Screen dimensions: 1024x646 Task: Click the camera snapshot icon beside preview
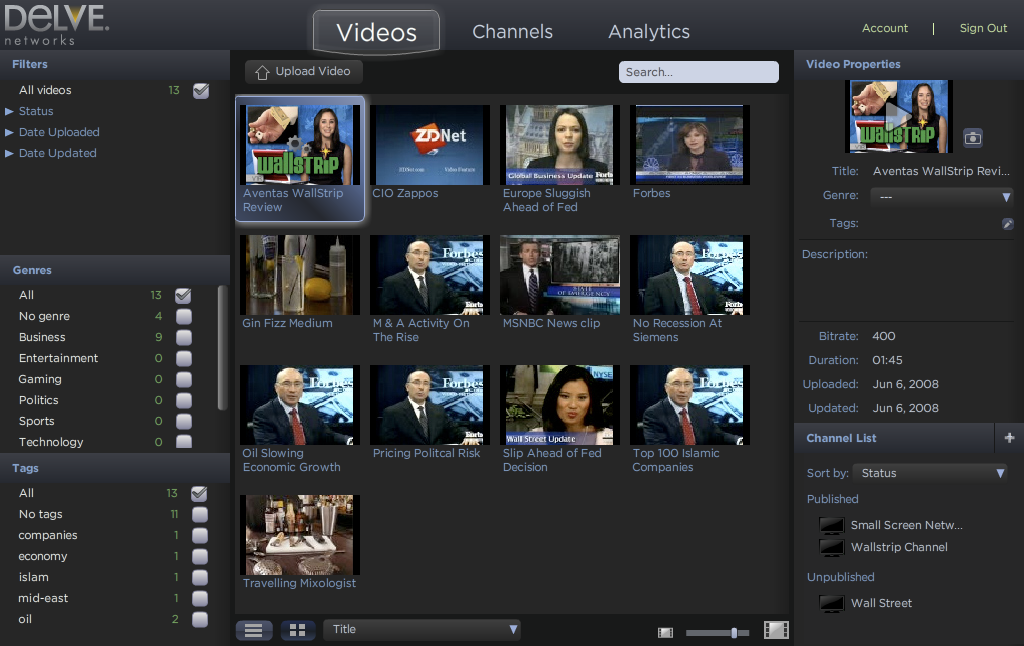point(973,138)
